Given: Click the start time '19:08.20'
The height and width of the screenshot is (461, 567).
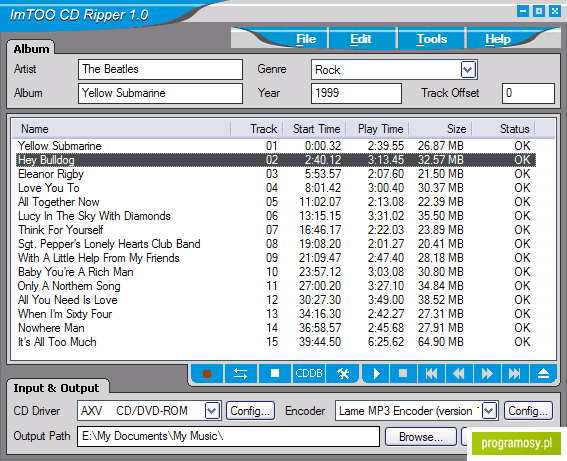Looking at the screenshot, I should (320, 244).
